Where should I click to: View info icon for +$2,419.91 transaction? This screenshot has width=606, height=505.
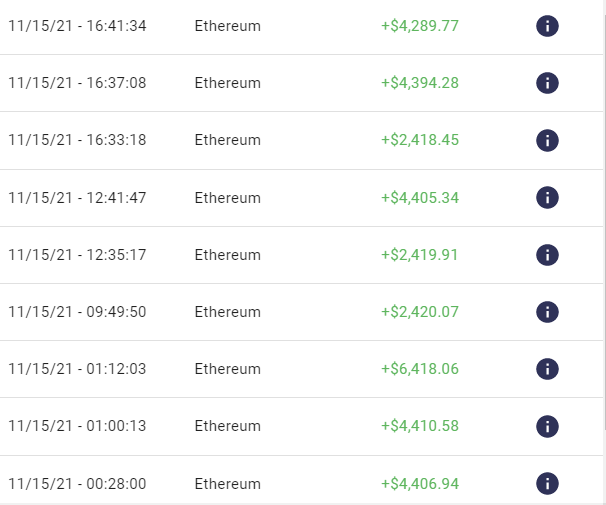[x=547, y=255]
